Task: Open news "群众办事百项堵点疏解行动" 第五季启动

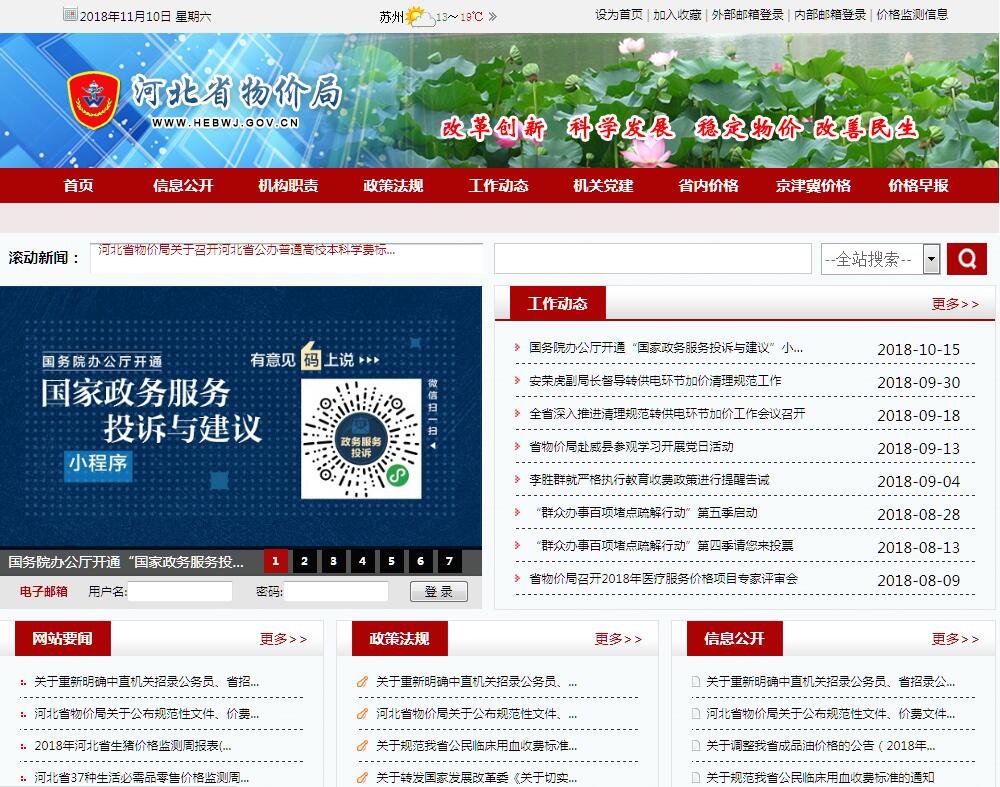Action: (646, 513)
